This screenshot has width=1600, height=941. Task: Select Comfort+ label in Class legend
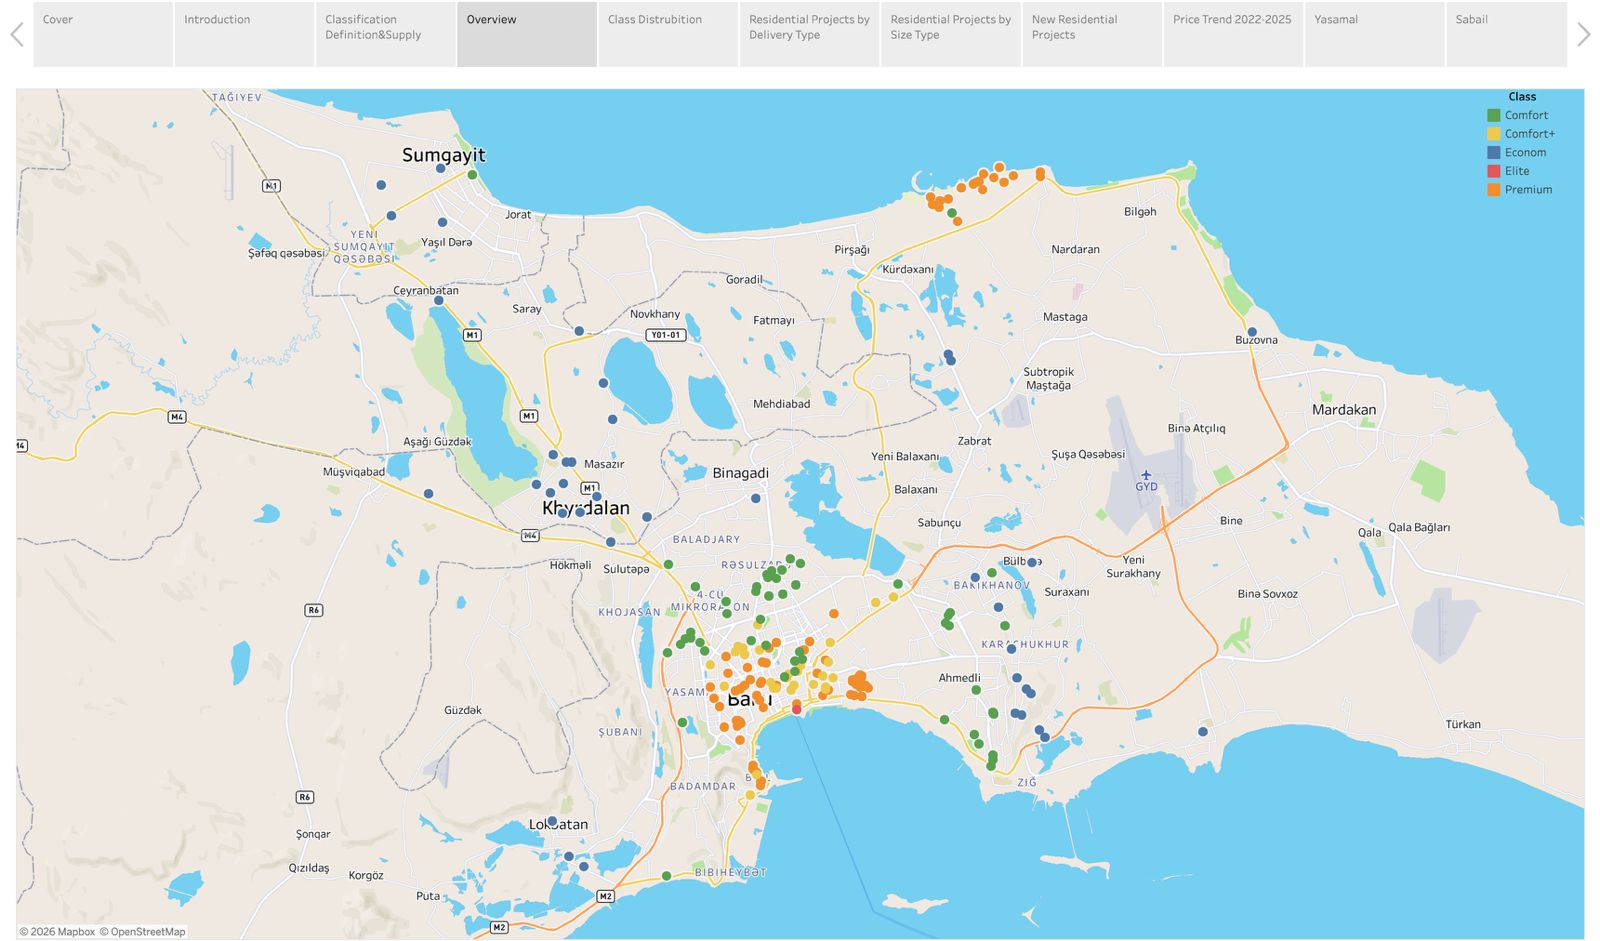(1530, 134)
